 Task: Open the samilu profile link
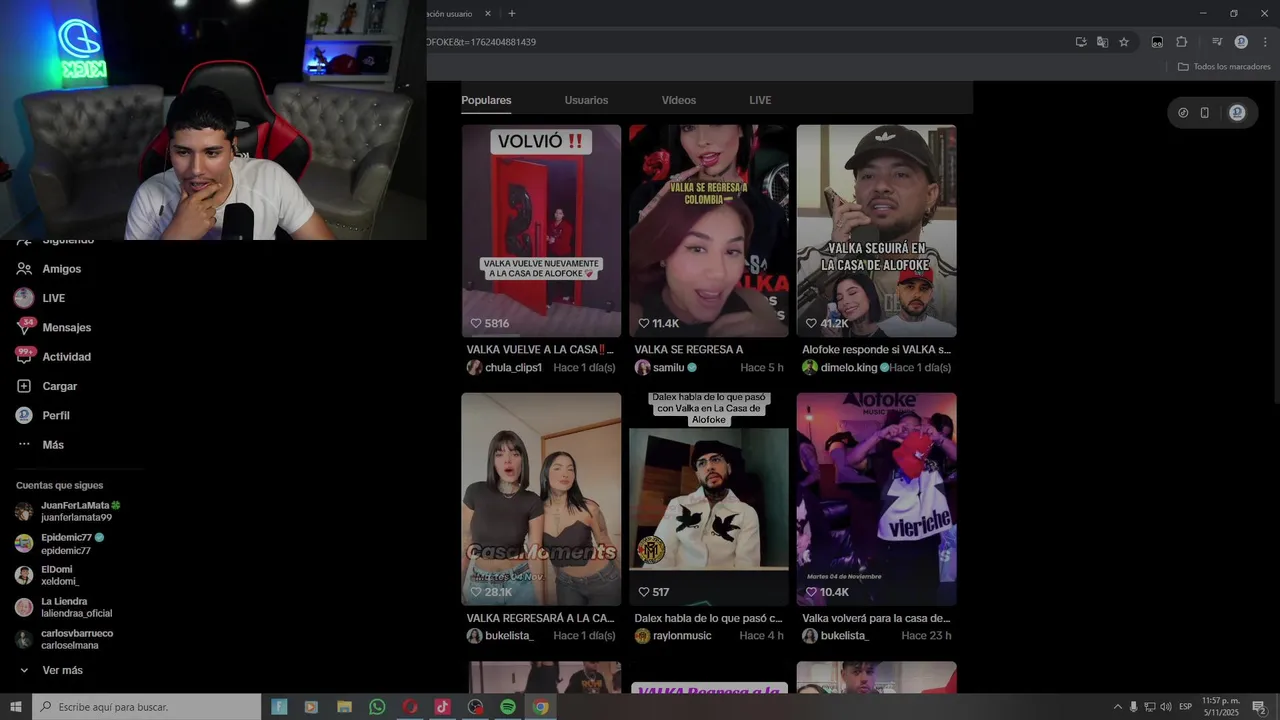[x=669, y=368]
